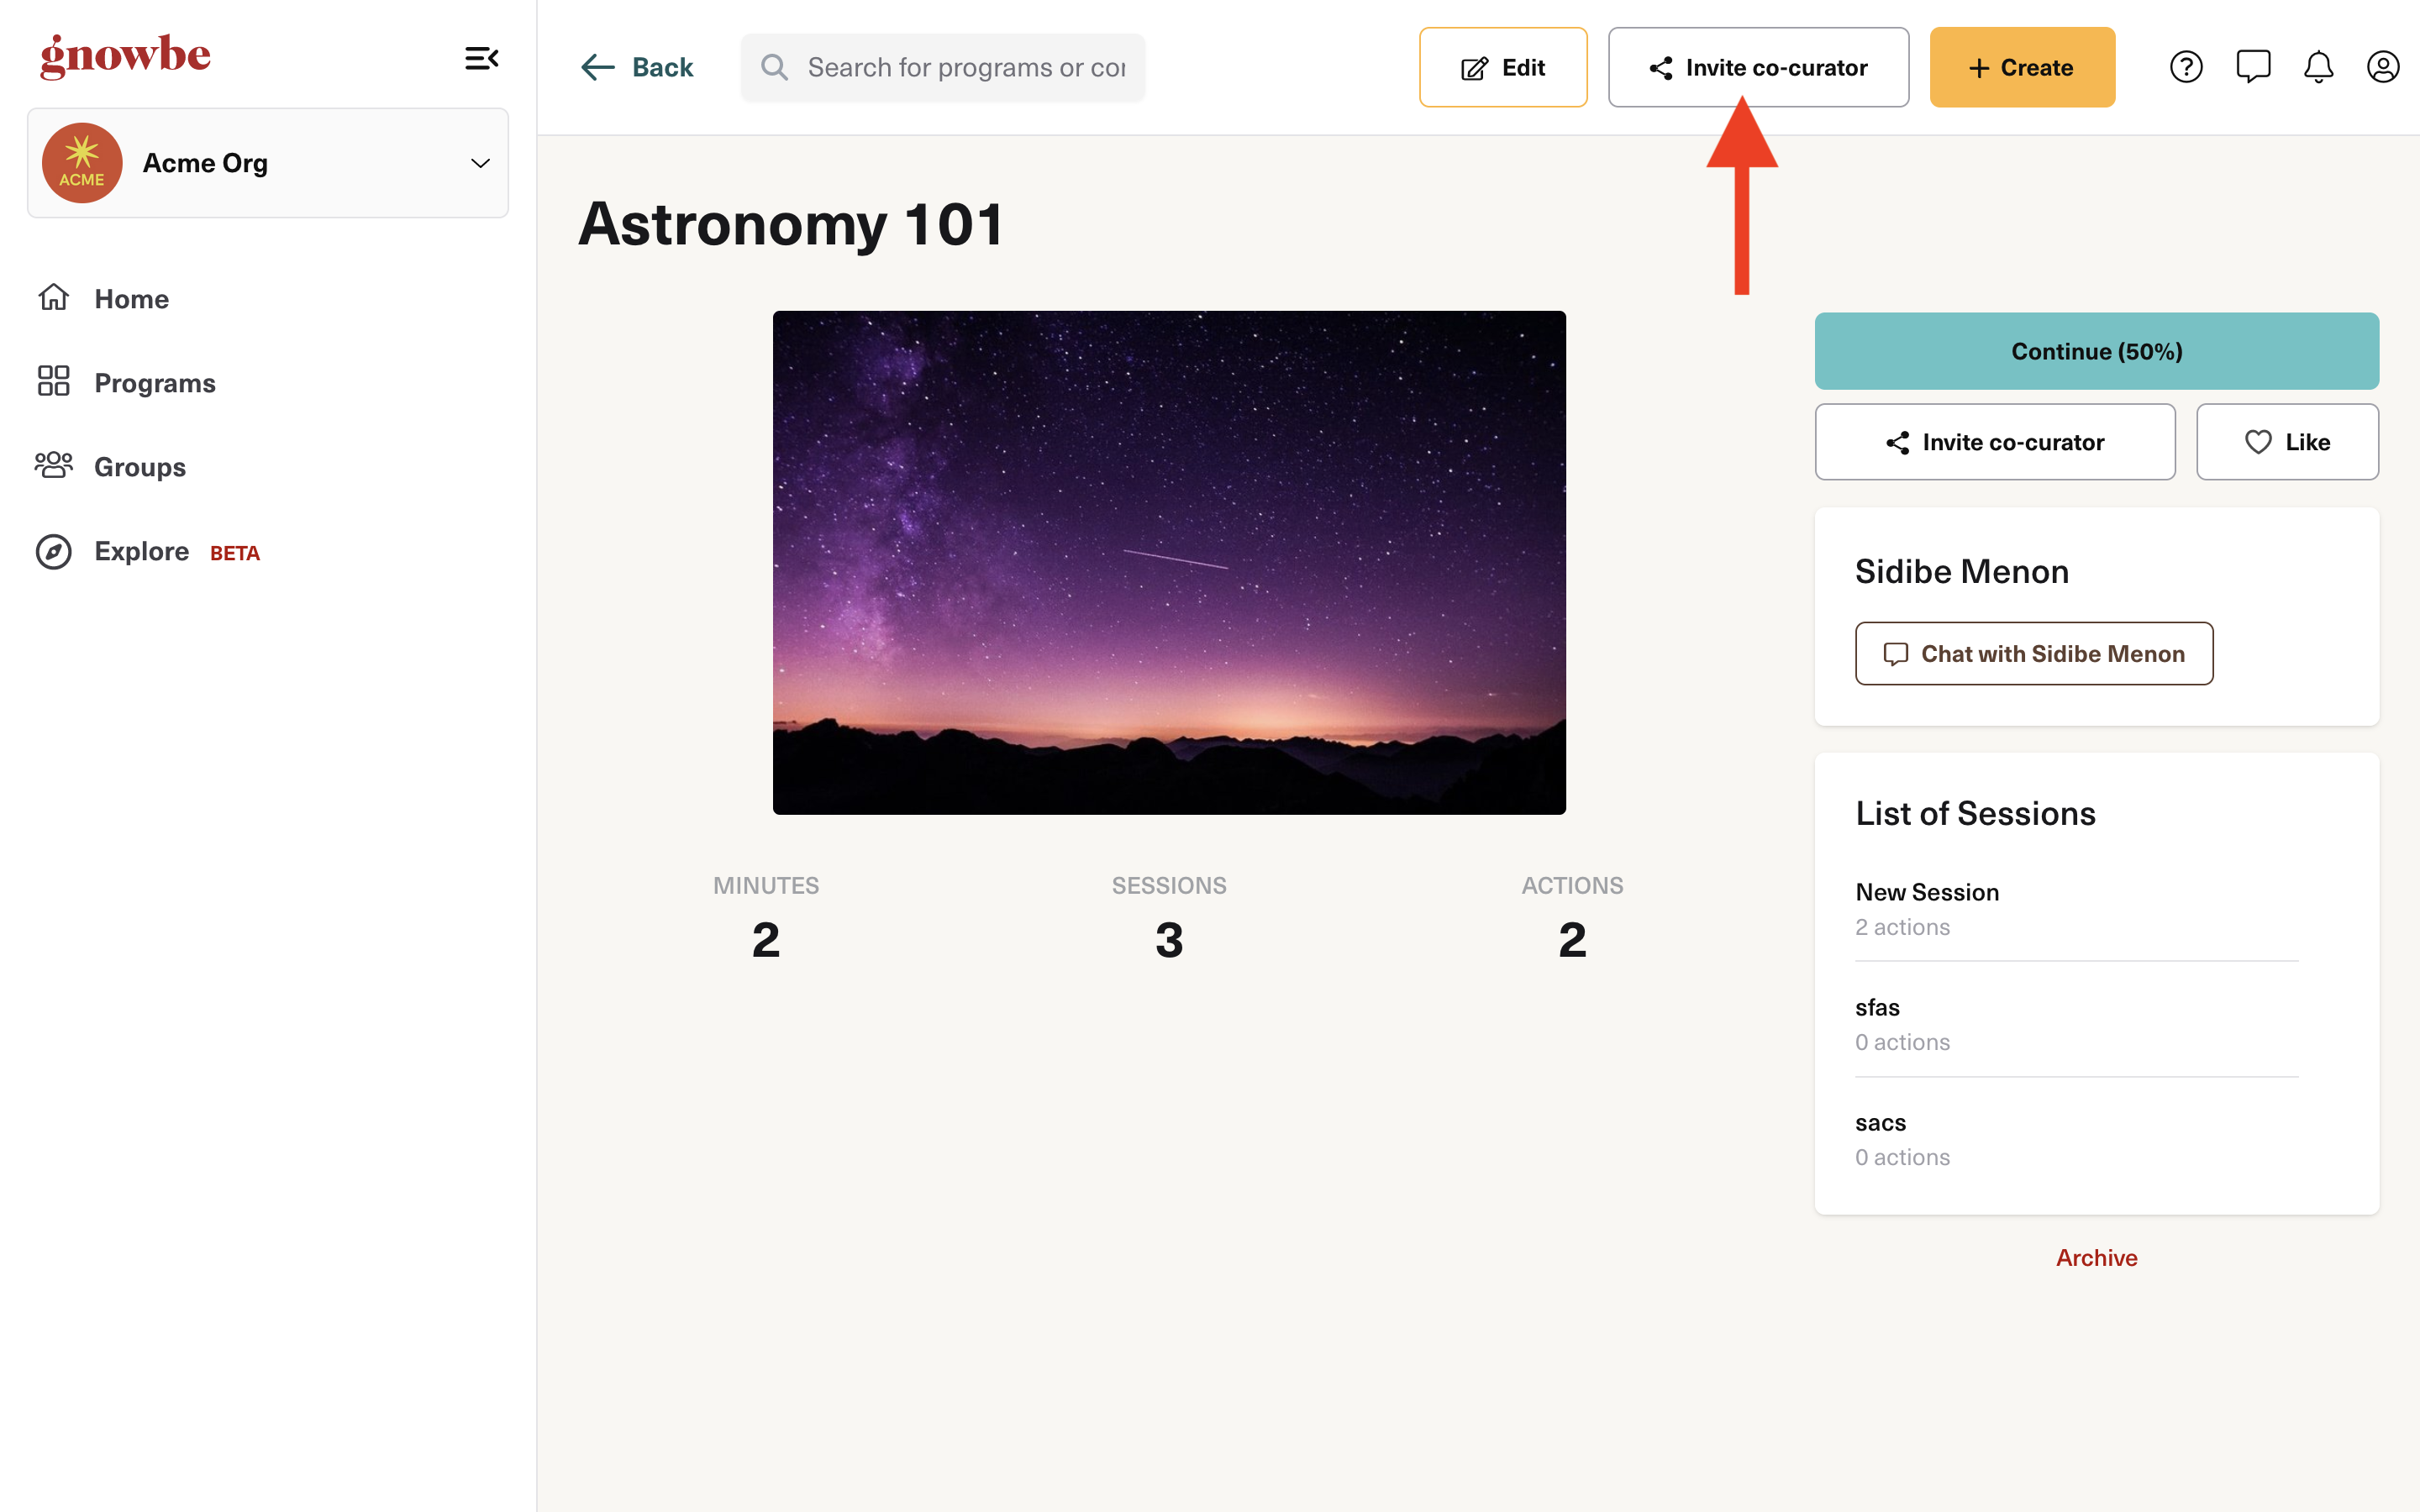Open the Acme Org switcher dropdown
Screen dimensions: 2420x1512
pos(268,163)
